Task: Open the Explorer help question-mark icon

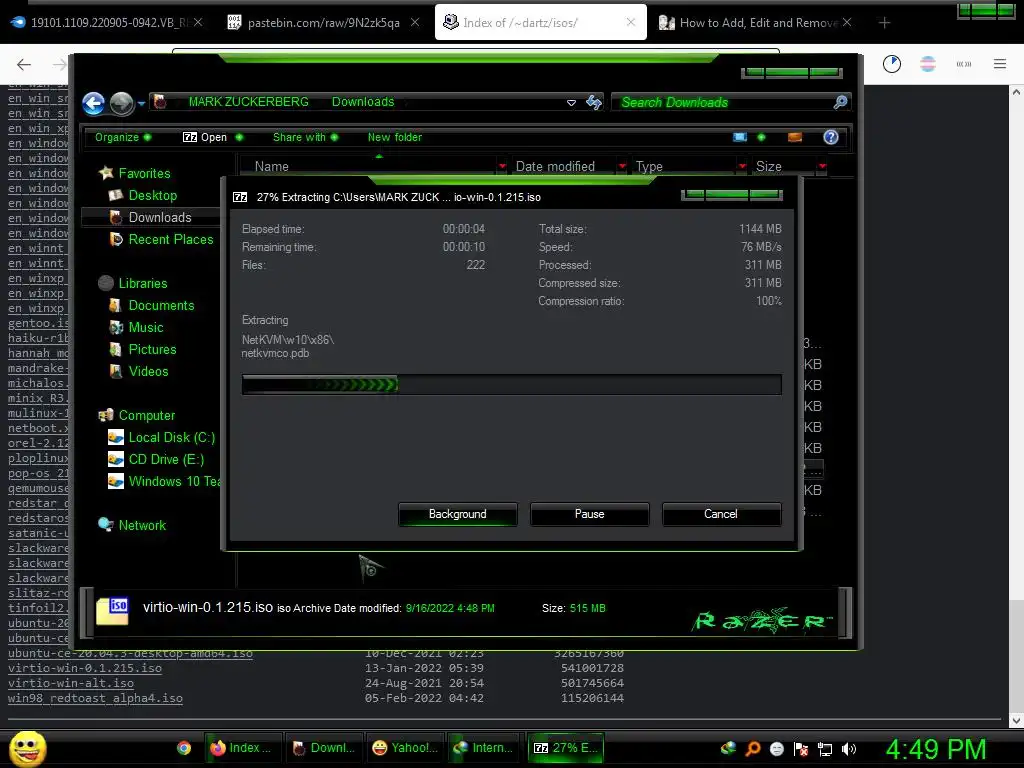Action: click(831, 137)
